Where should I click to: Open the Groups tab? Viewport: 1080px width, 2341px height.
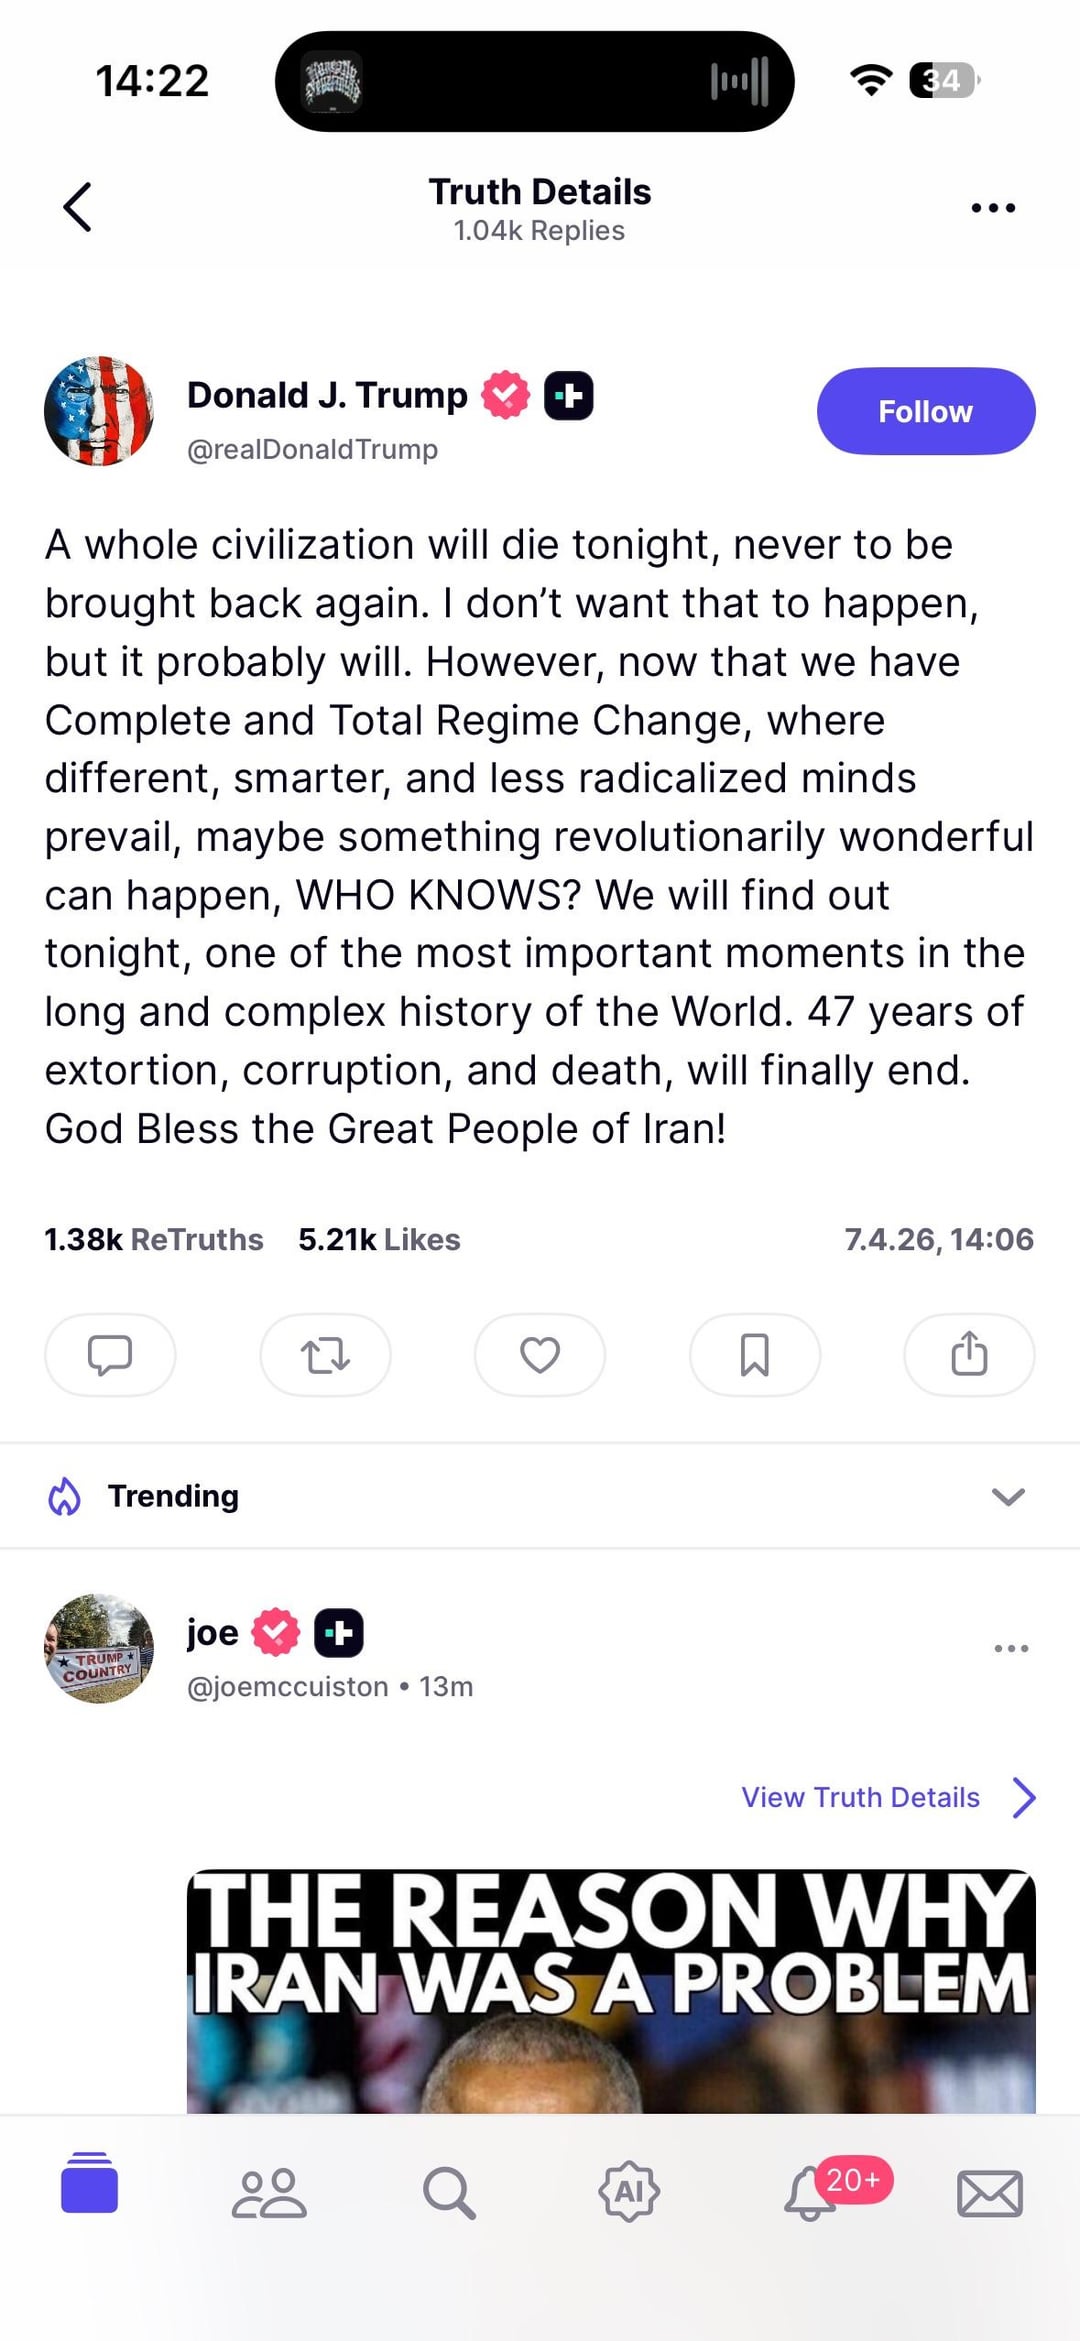pyautogui.click(x=269, y=2193)
